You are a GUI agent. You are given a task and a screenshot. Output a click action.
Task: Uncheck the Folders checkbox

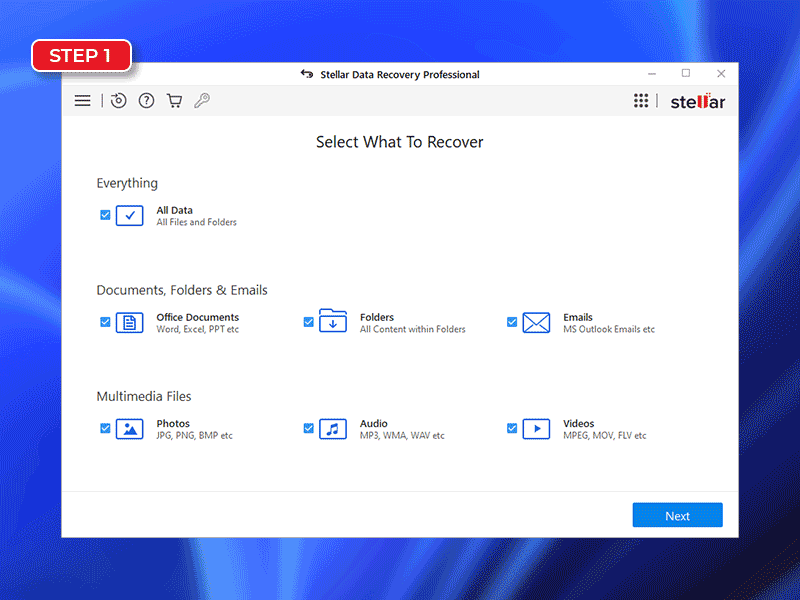[x=308, y=322]
